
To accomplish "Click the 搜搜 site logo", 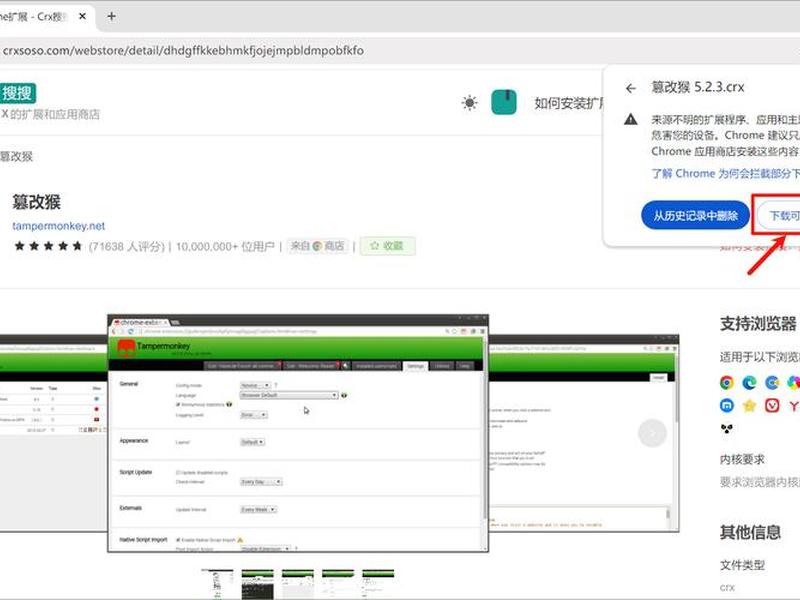I will tap(17, 93).
